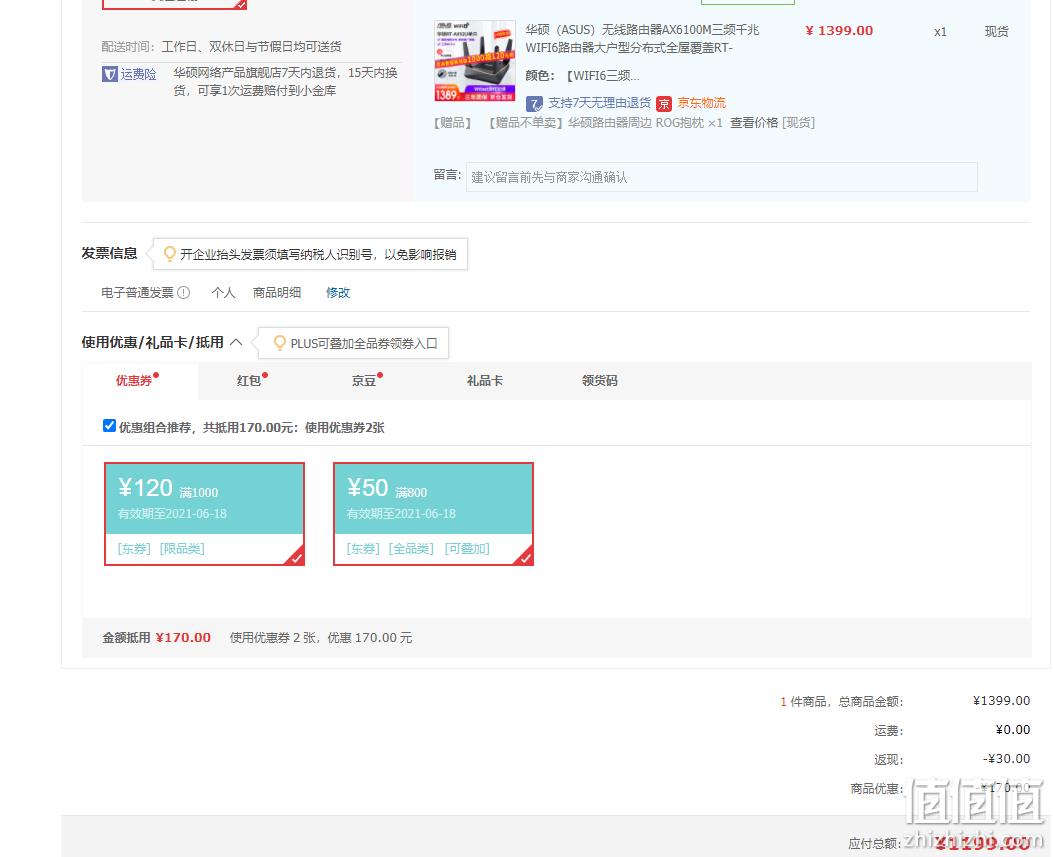
Task: Switch to the 领货码 tab
Action: (x=599, y=381)
